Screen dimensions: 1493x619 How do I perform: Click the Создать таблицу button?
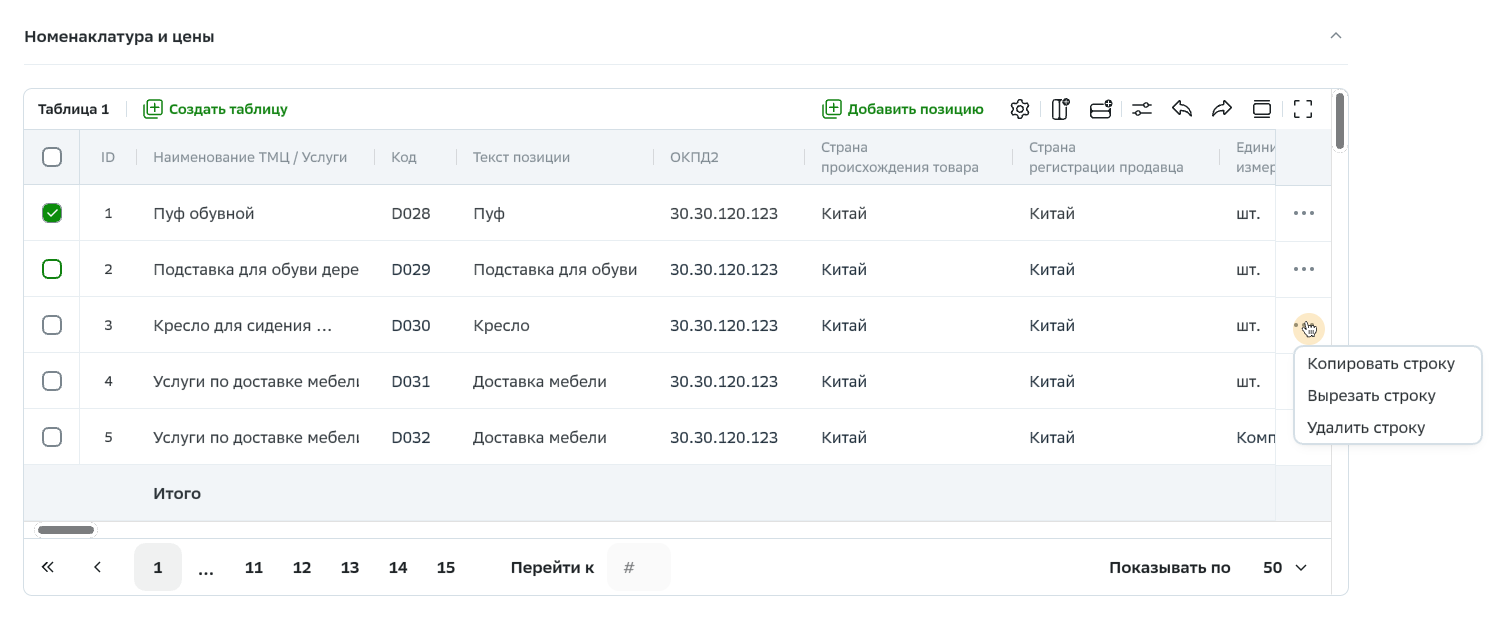(x=216, y=109)
